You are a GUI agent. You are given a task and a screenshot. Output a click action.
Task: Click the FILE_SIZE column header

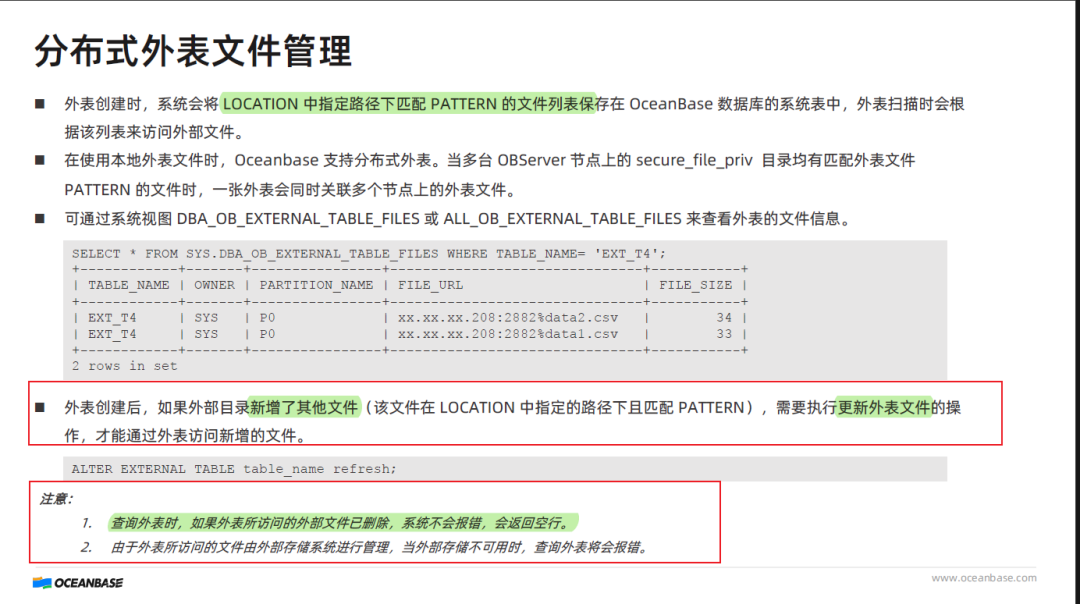click(695, 285)
